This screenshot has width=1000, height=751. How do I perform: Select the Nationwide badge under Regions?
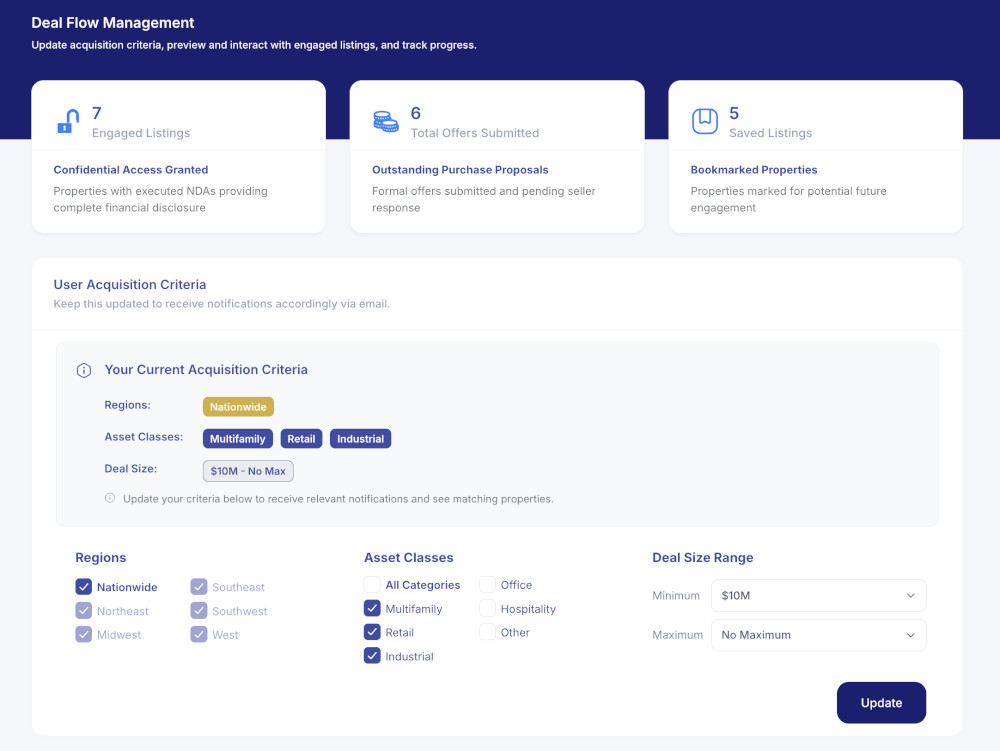[x=238, y=406]
